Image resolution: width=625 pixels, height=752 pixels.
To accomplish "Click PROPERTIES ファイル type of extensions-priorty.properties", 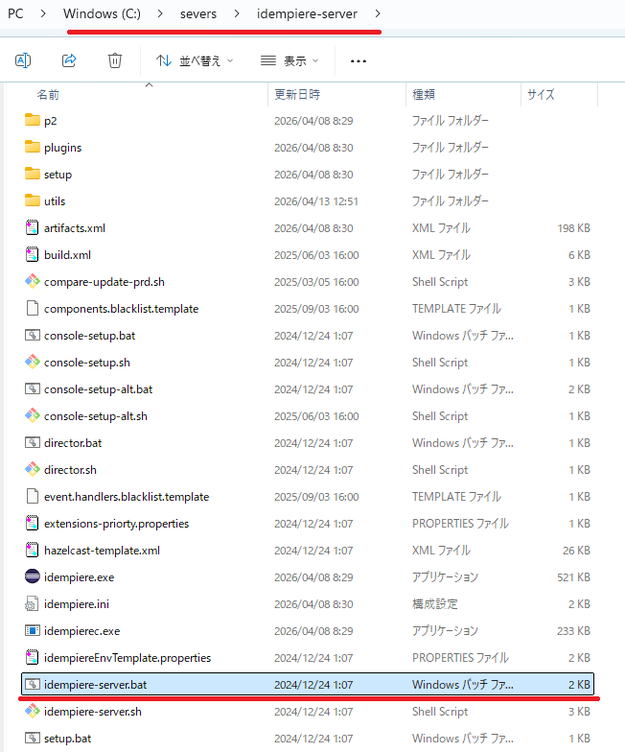I will click(460, 523).
